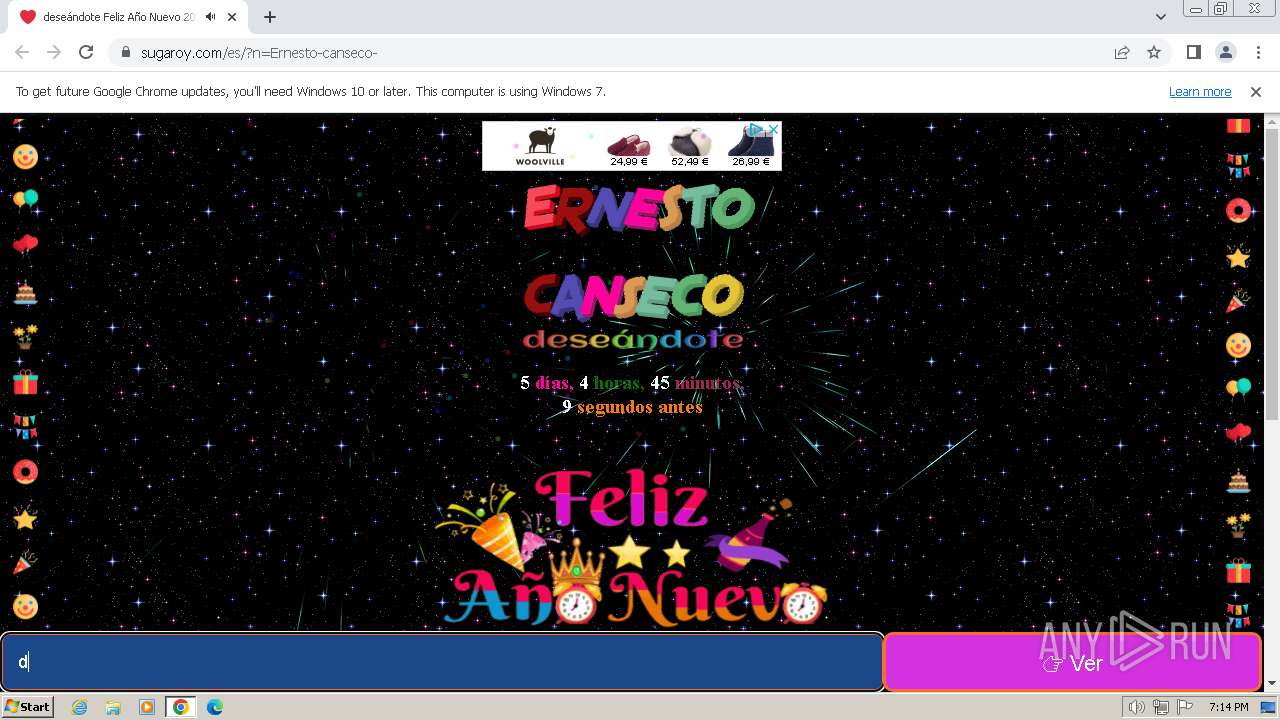1280x720 pixels.
Task: Open the Learn more link
Action: (1200, 92)
